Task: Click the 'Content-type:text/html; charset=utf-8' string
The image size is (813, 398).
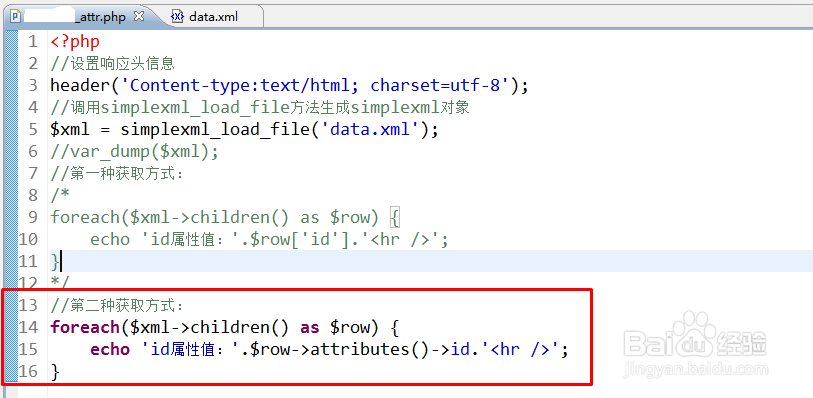Action: (316, 85)
